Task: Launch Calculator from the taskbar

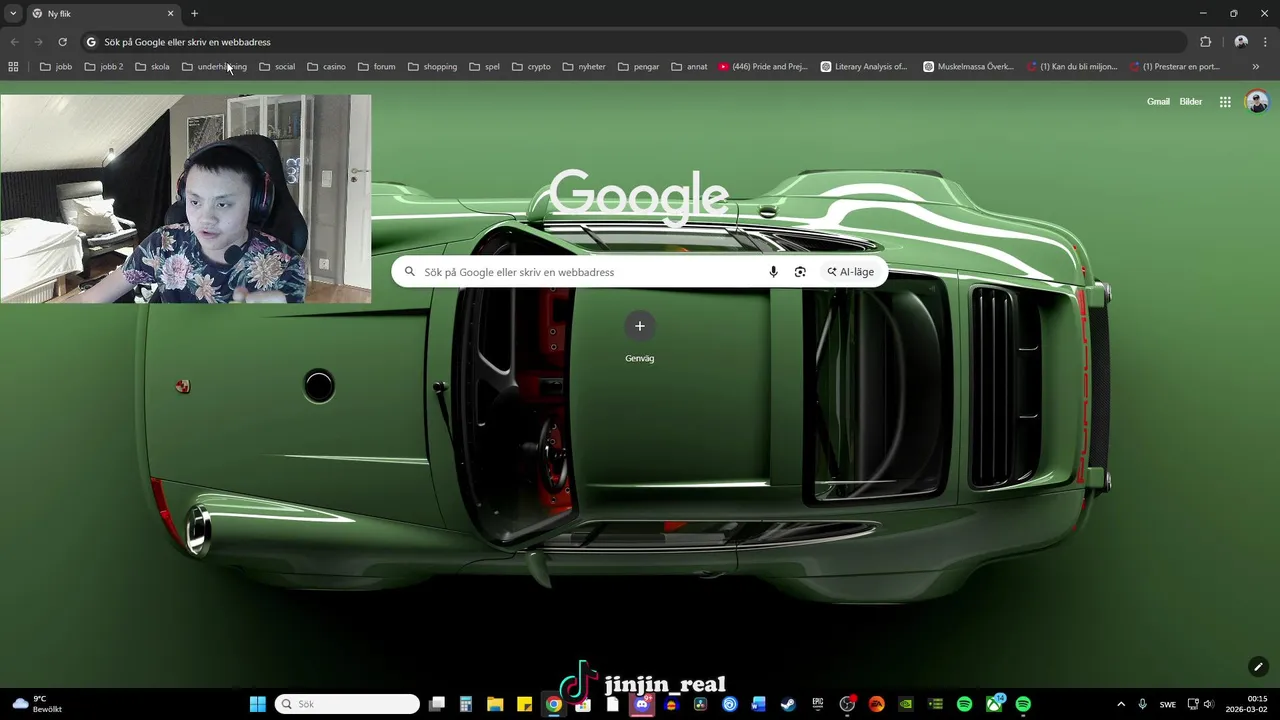Action: 466,704
